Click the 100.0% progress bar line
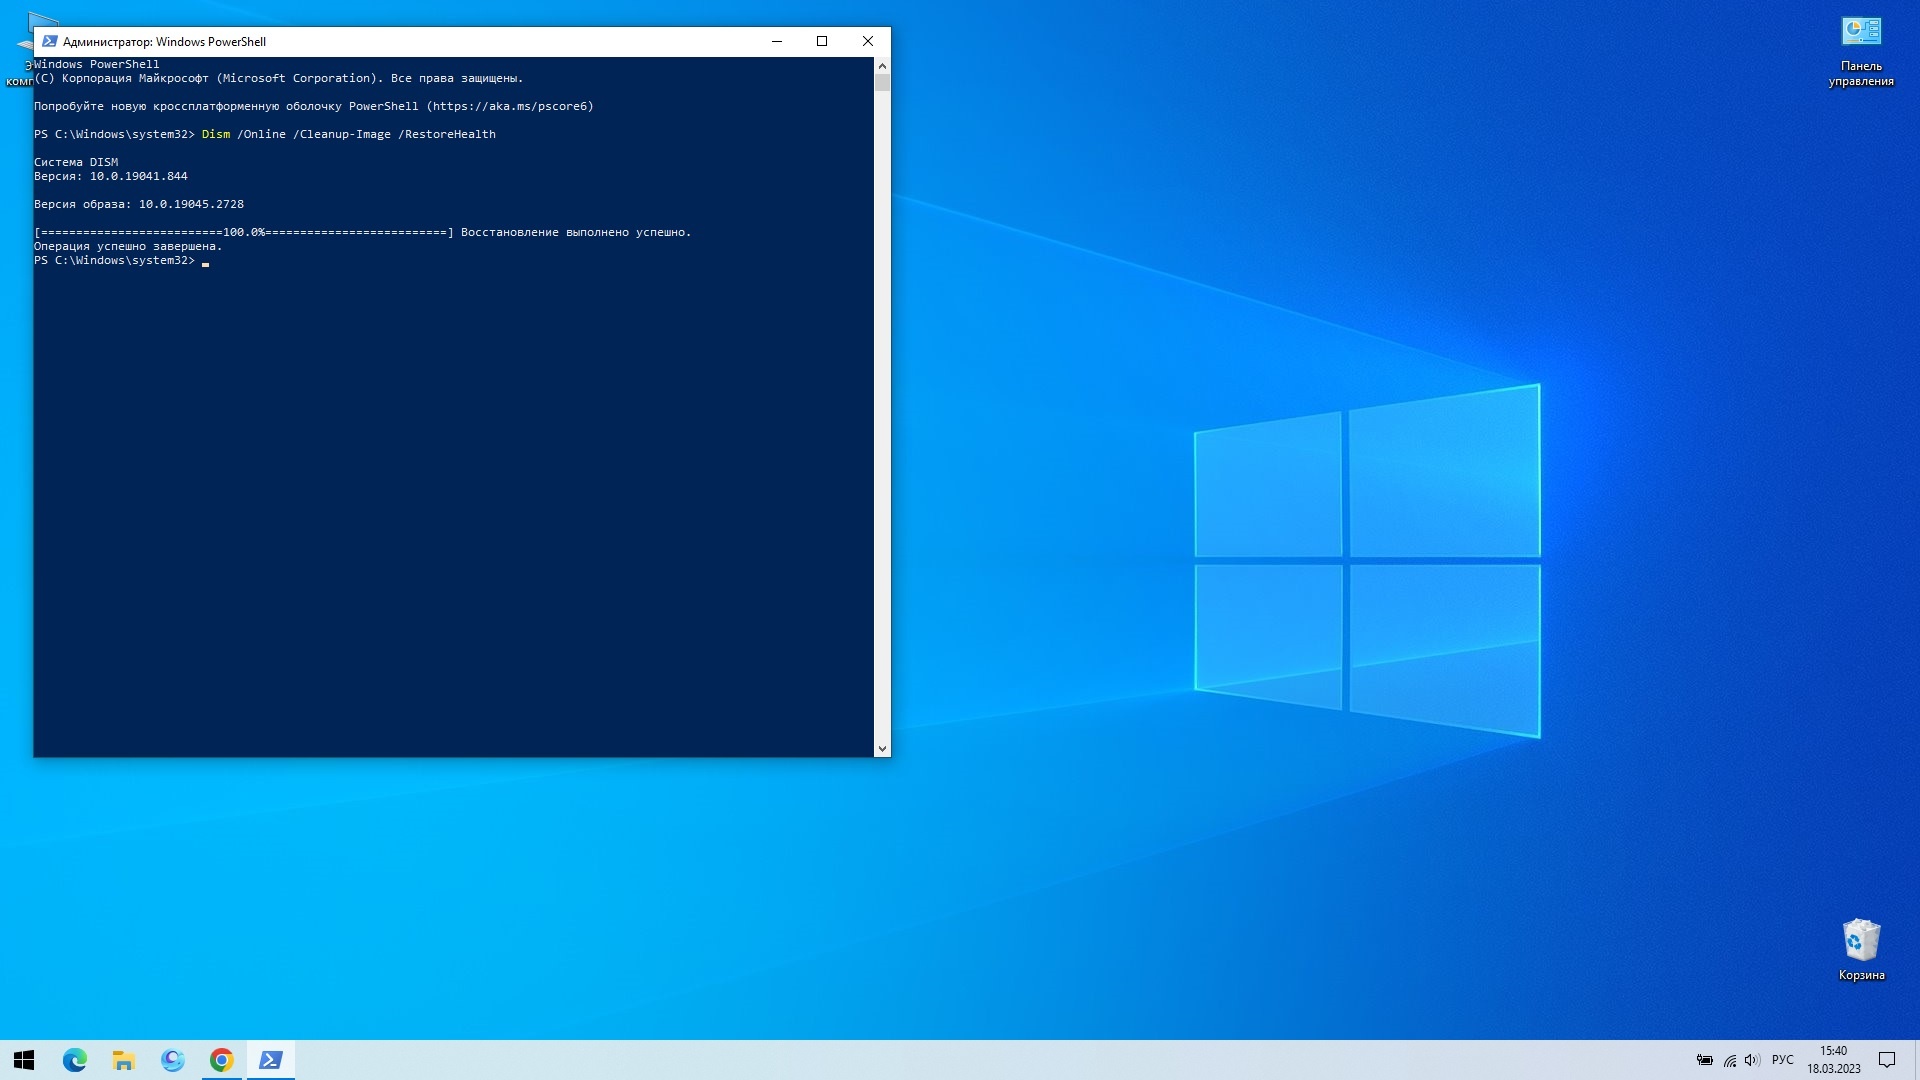Viewport: 1920px width, 1080px height. pyautogui.click(x=244, y=232)
